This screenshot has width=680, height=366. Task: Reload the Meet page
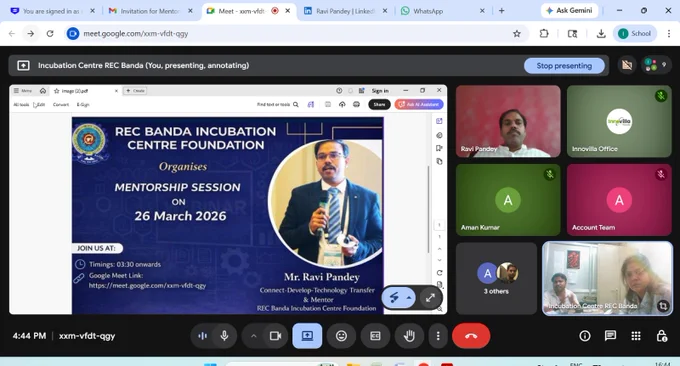pyautogui.click(x=50, y=33)
